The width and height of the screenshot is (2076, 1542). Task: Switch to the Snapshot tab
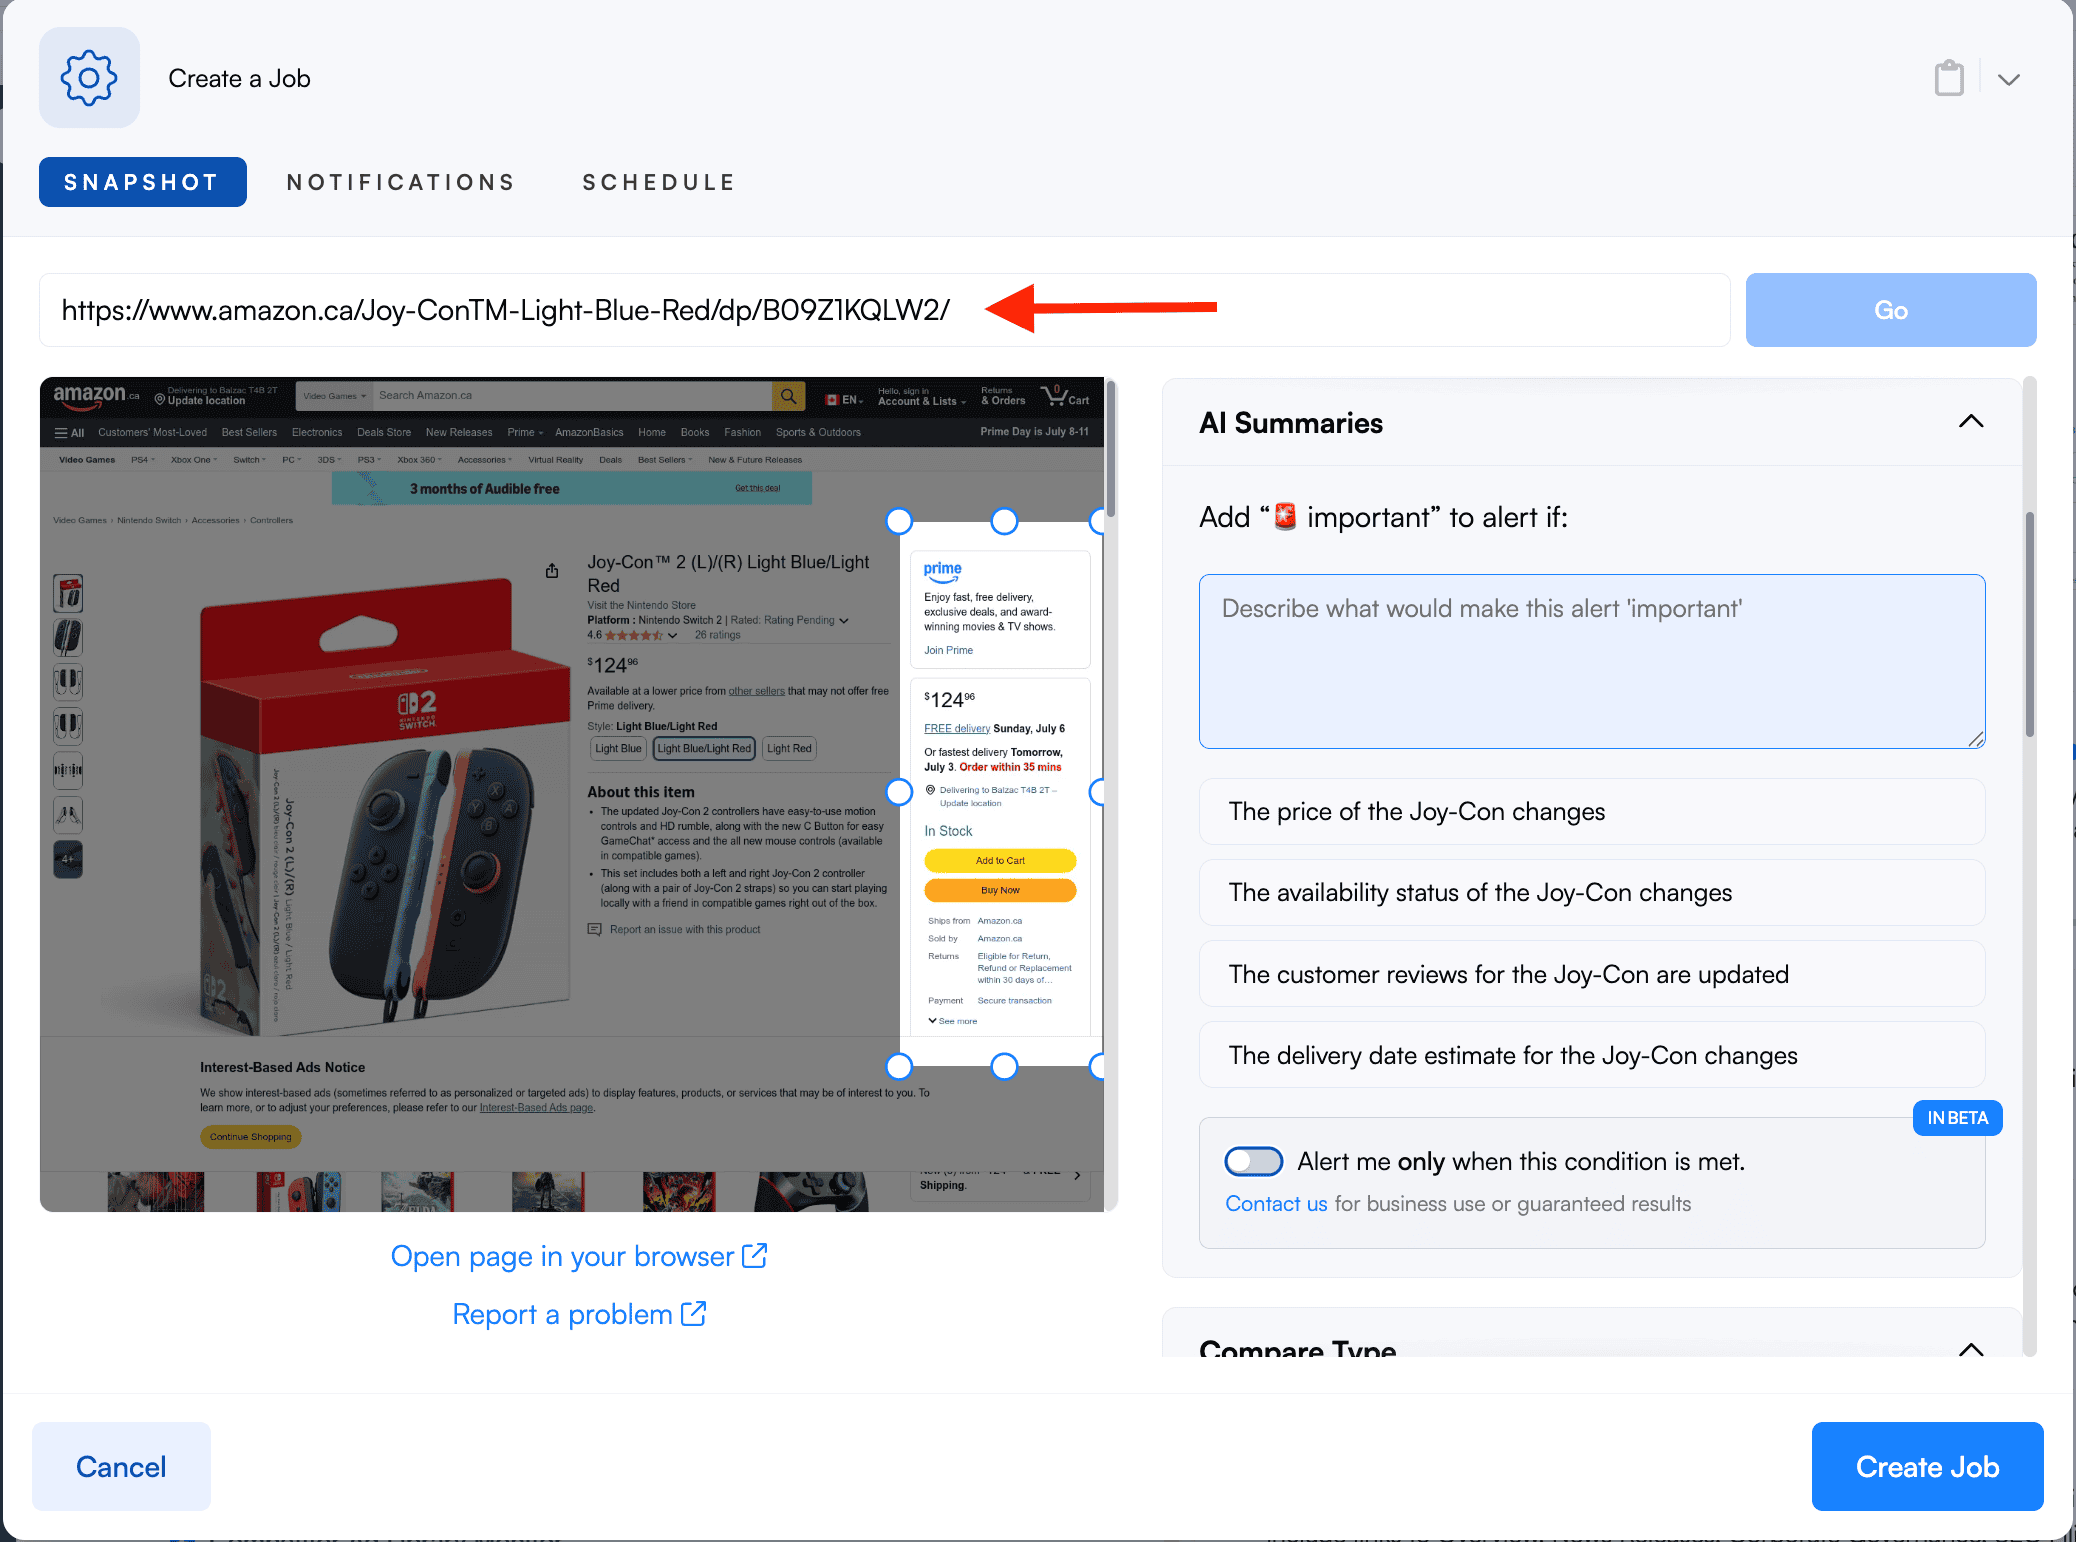click(142, 182)
